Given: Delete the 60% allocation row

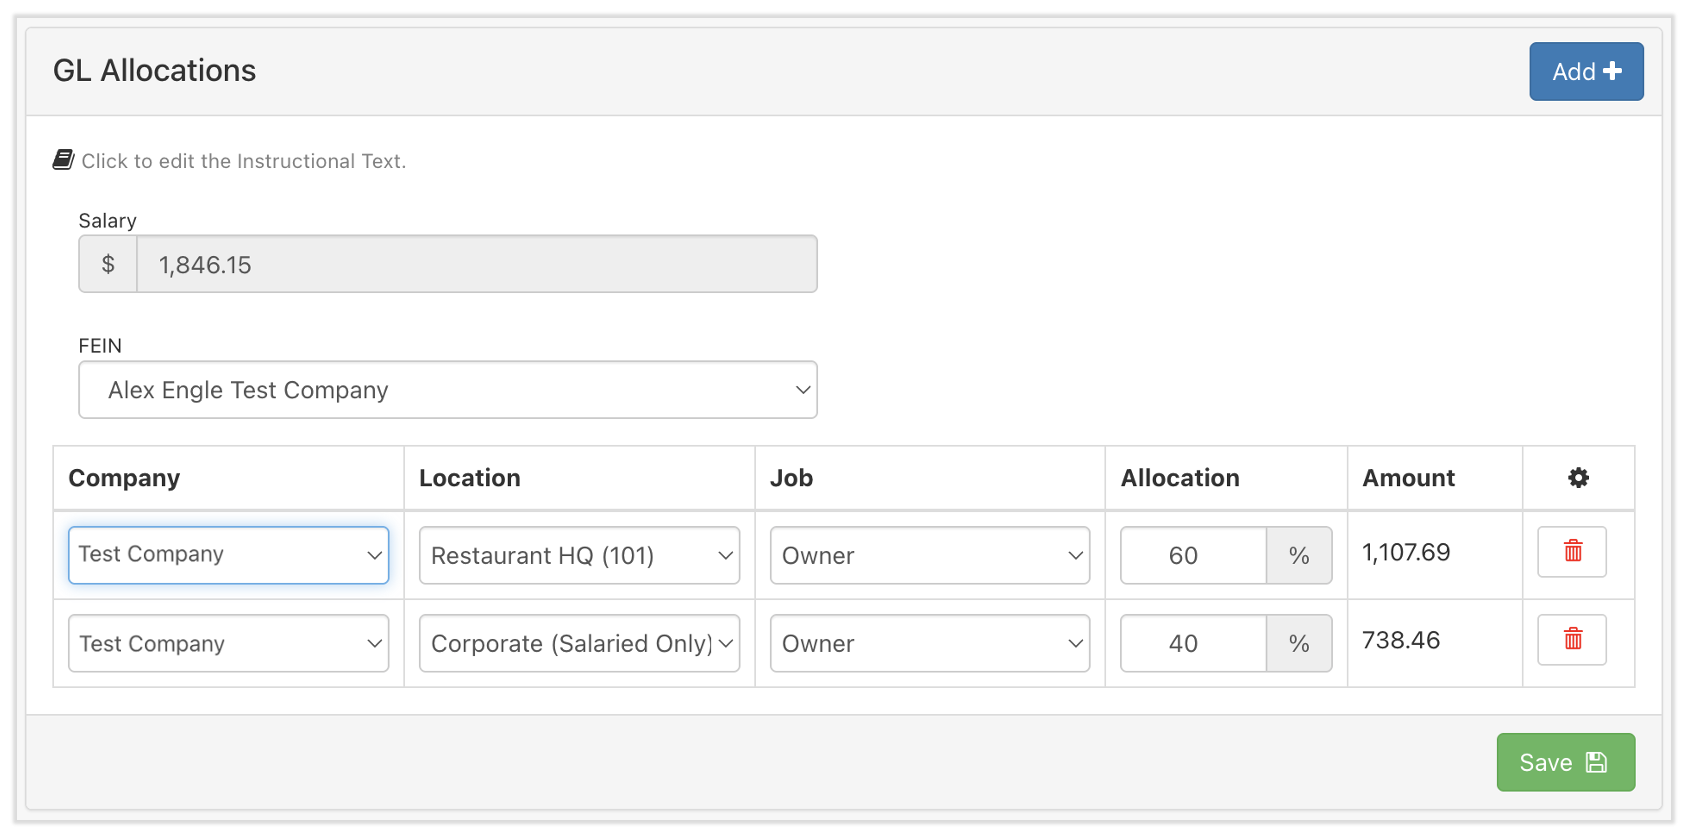Looking at the screenshot, I should (x=1572, y=552).
